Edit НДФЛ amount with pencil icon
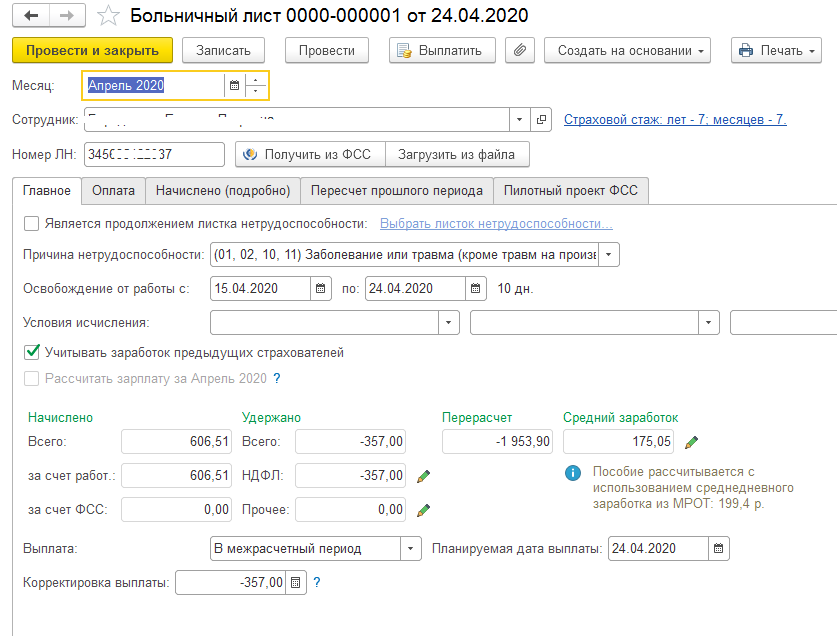 (423, 476)
